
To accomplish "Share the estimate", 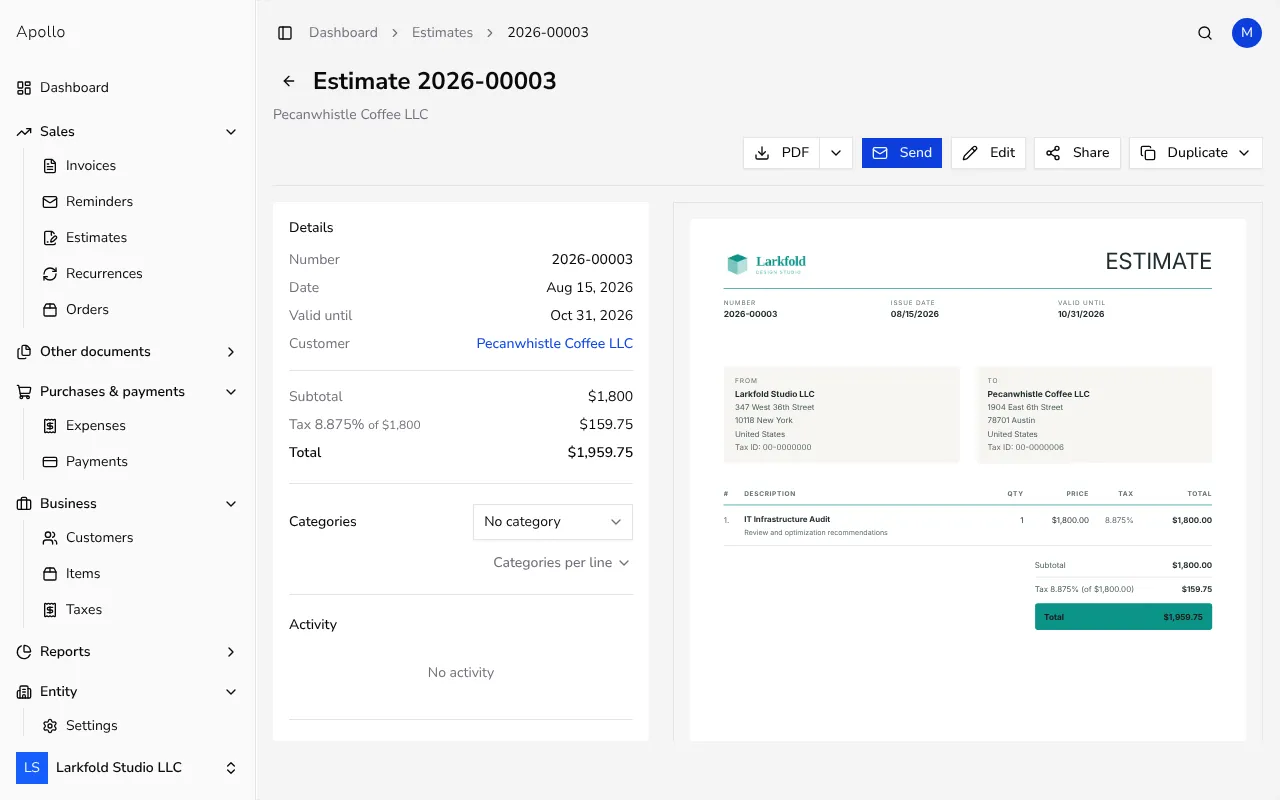I will [x=1077, y=153].
